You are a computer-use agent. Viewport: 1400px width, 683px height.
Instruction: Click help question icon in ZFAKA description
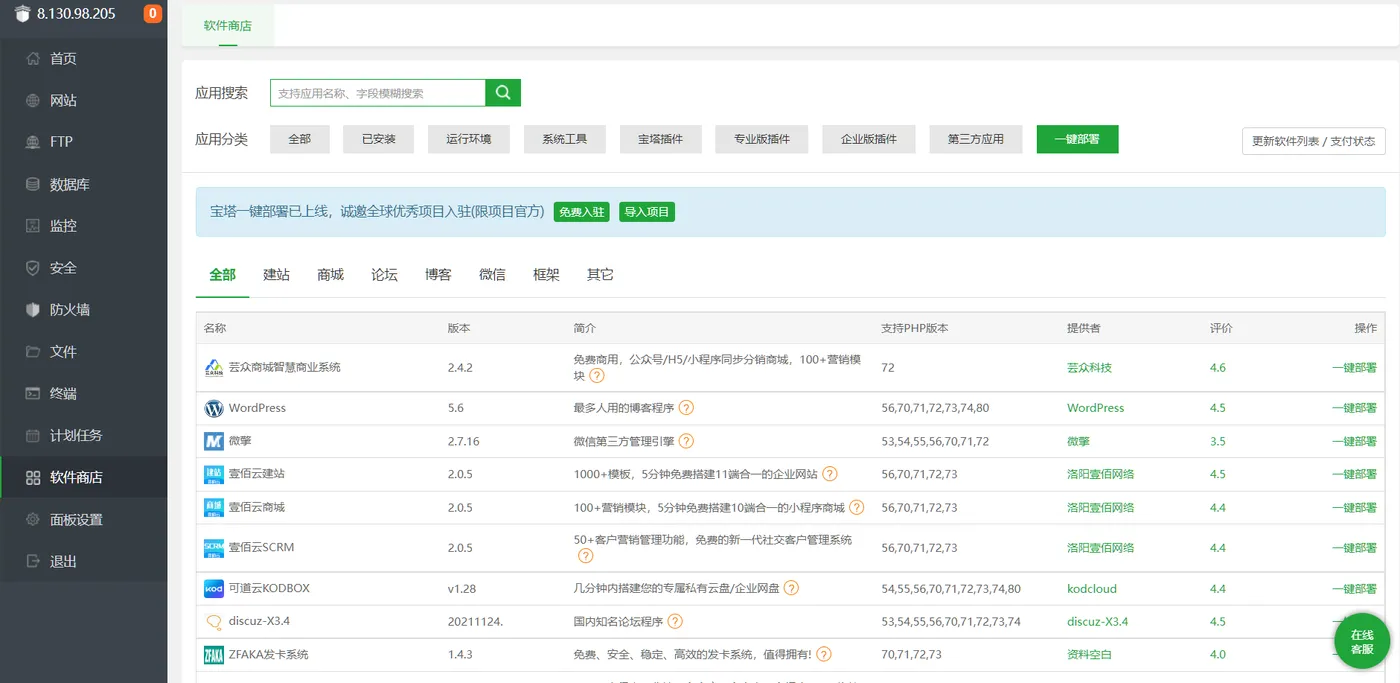824,655
